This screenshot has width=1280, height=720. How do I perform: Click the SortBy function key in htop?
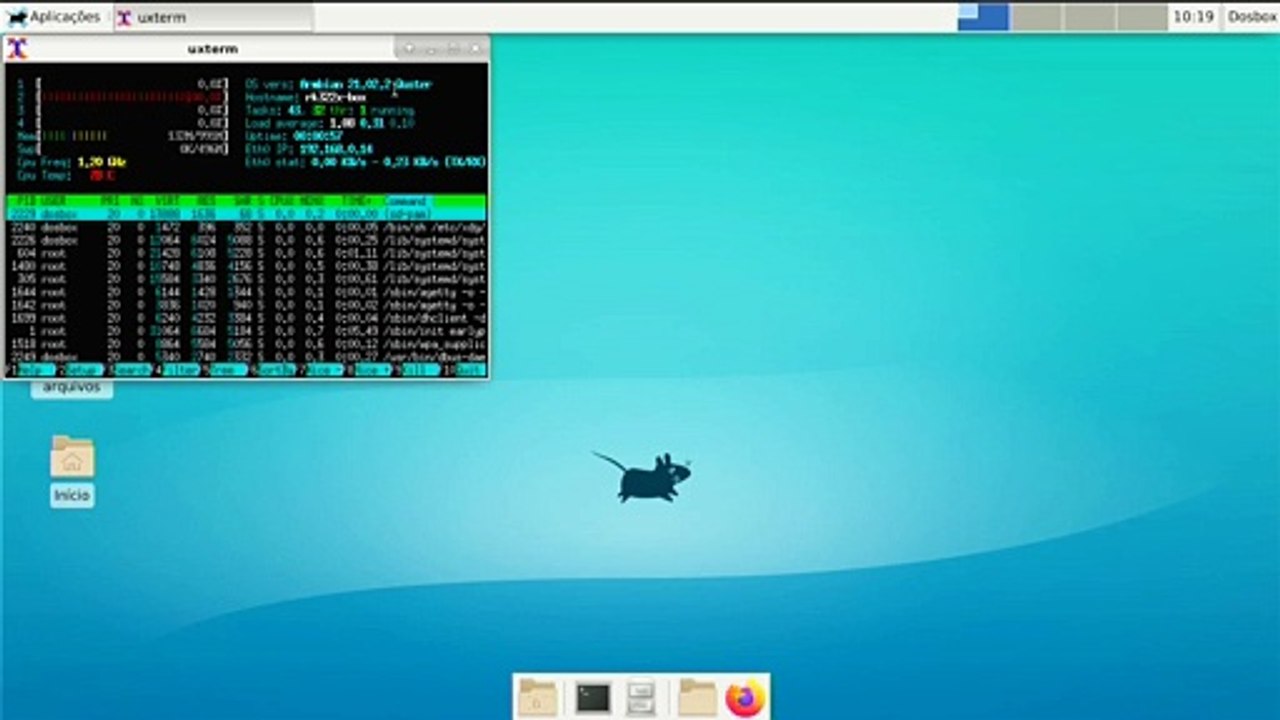tap(275, 370)
